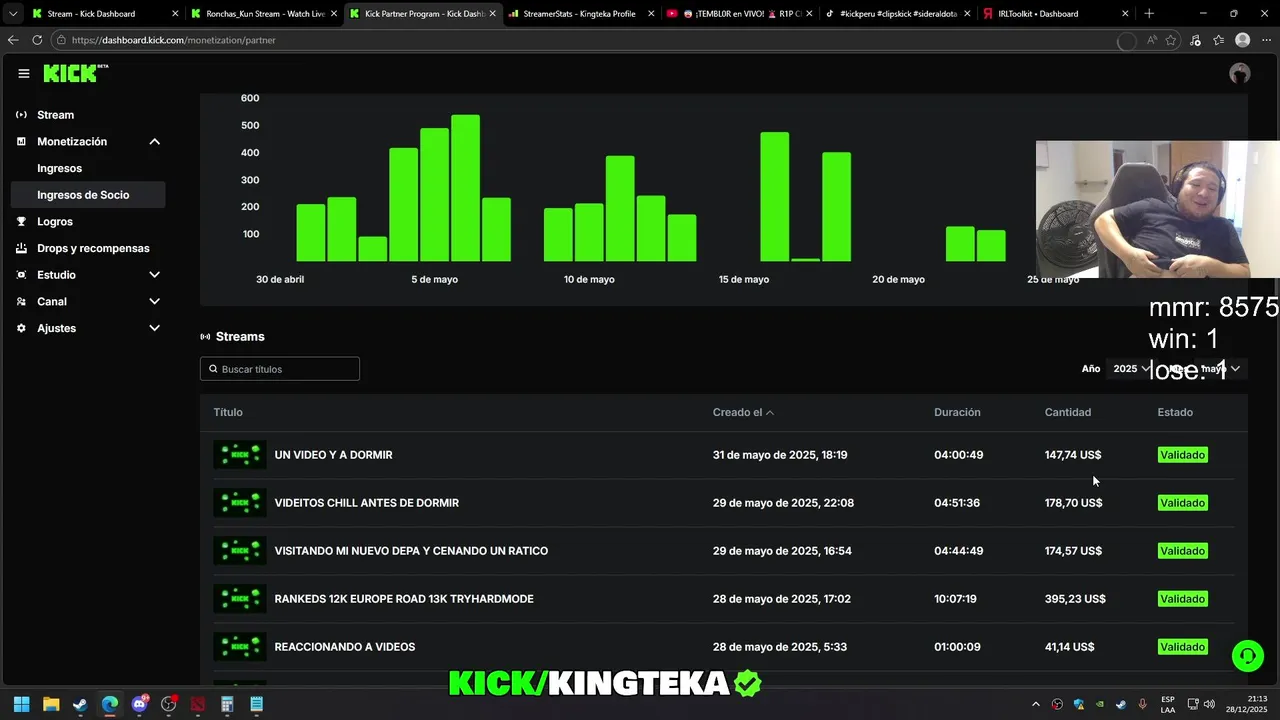Go to Stream sidebar page
1280x720 pixels.
[x=56, y=115]
